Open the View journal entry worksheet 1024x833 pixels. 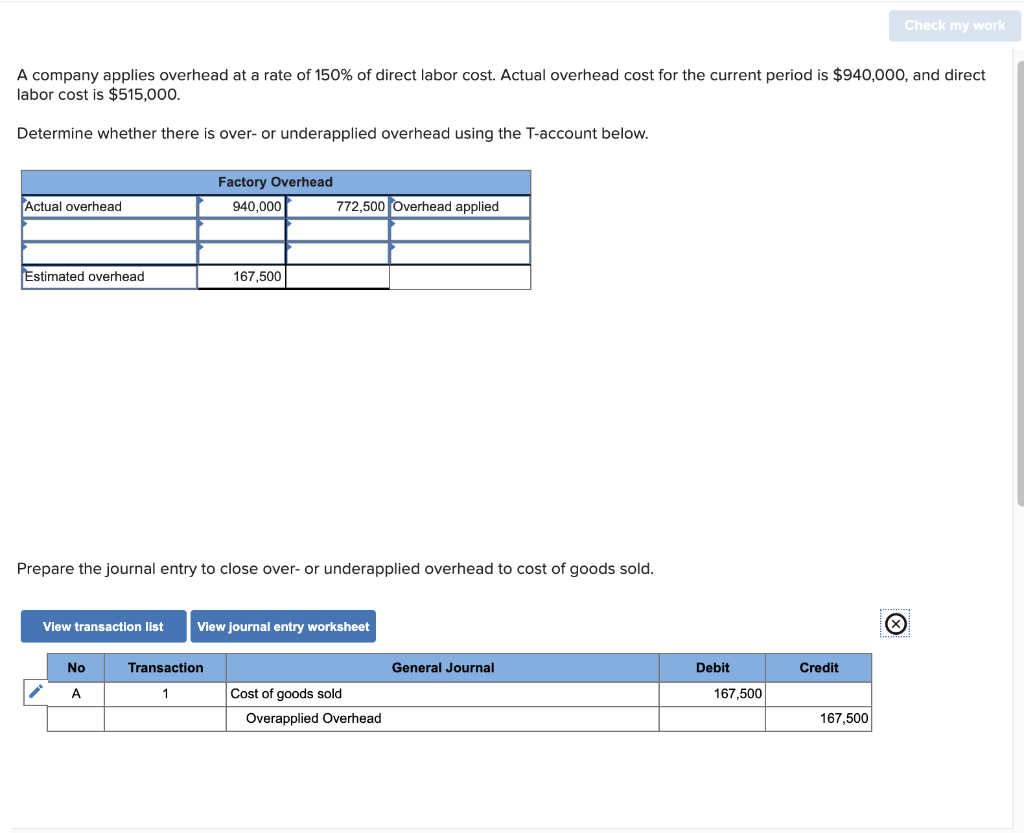click(283, 626)
